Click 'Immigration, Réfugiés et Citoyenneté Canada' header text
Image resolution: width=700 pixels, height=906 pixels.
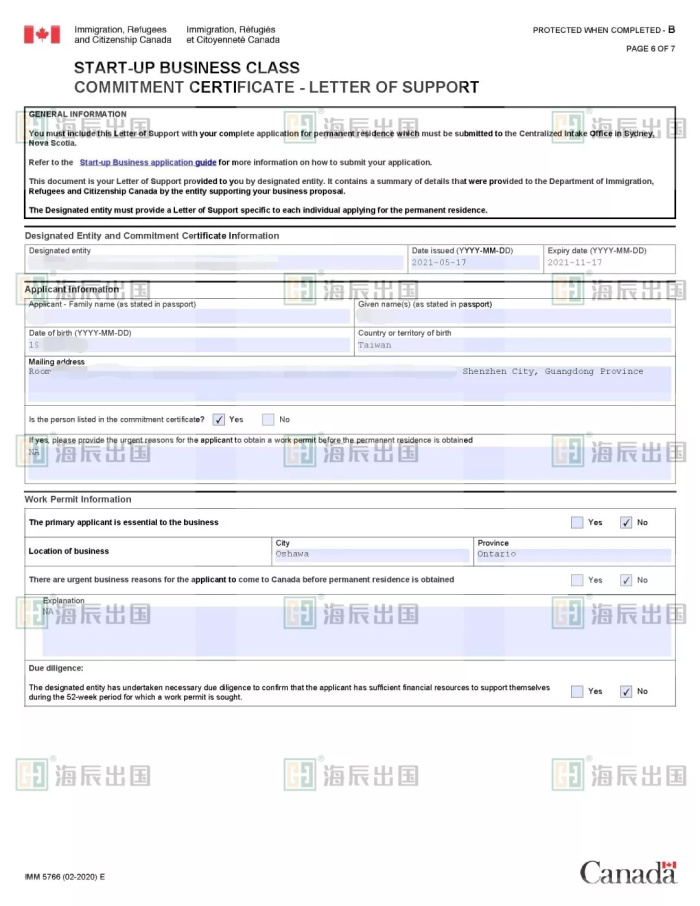[x=233, y=35]
